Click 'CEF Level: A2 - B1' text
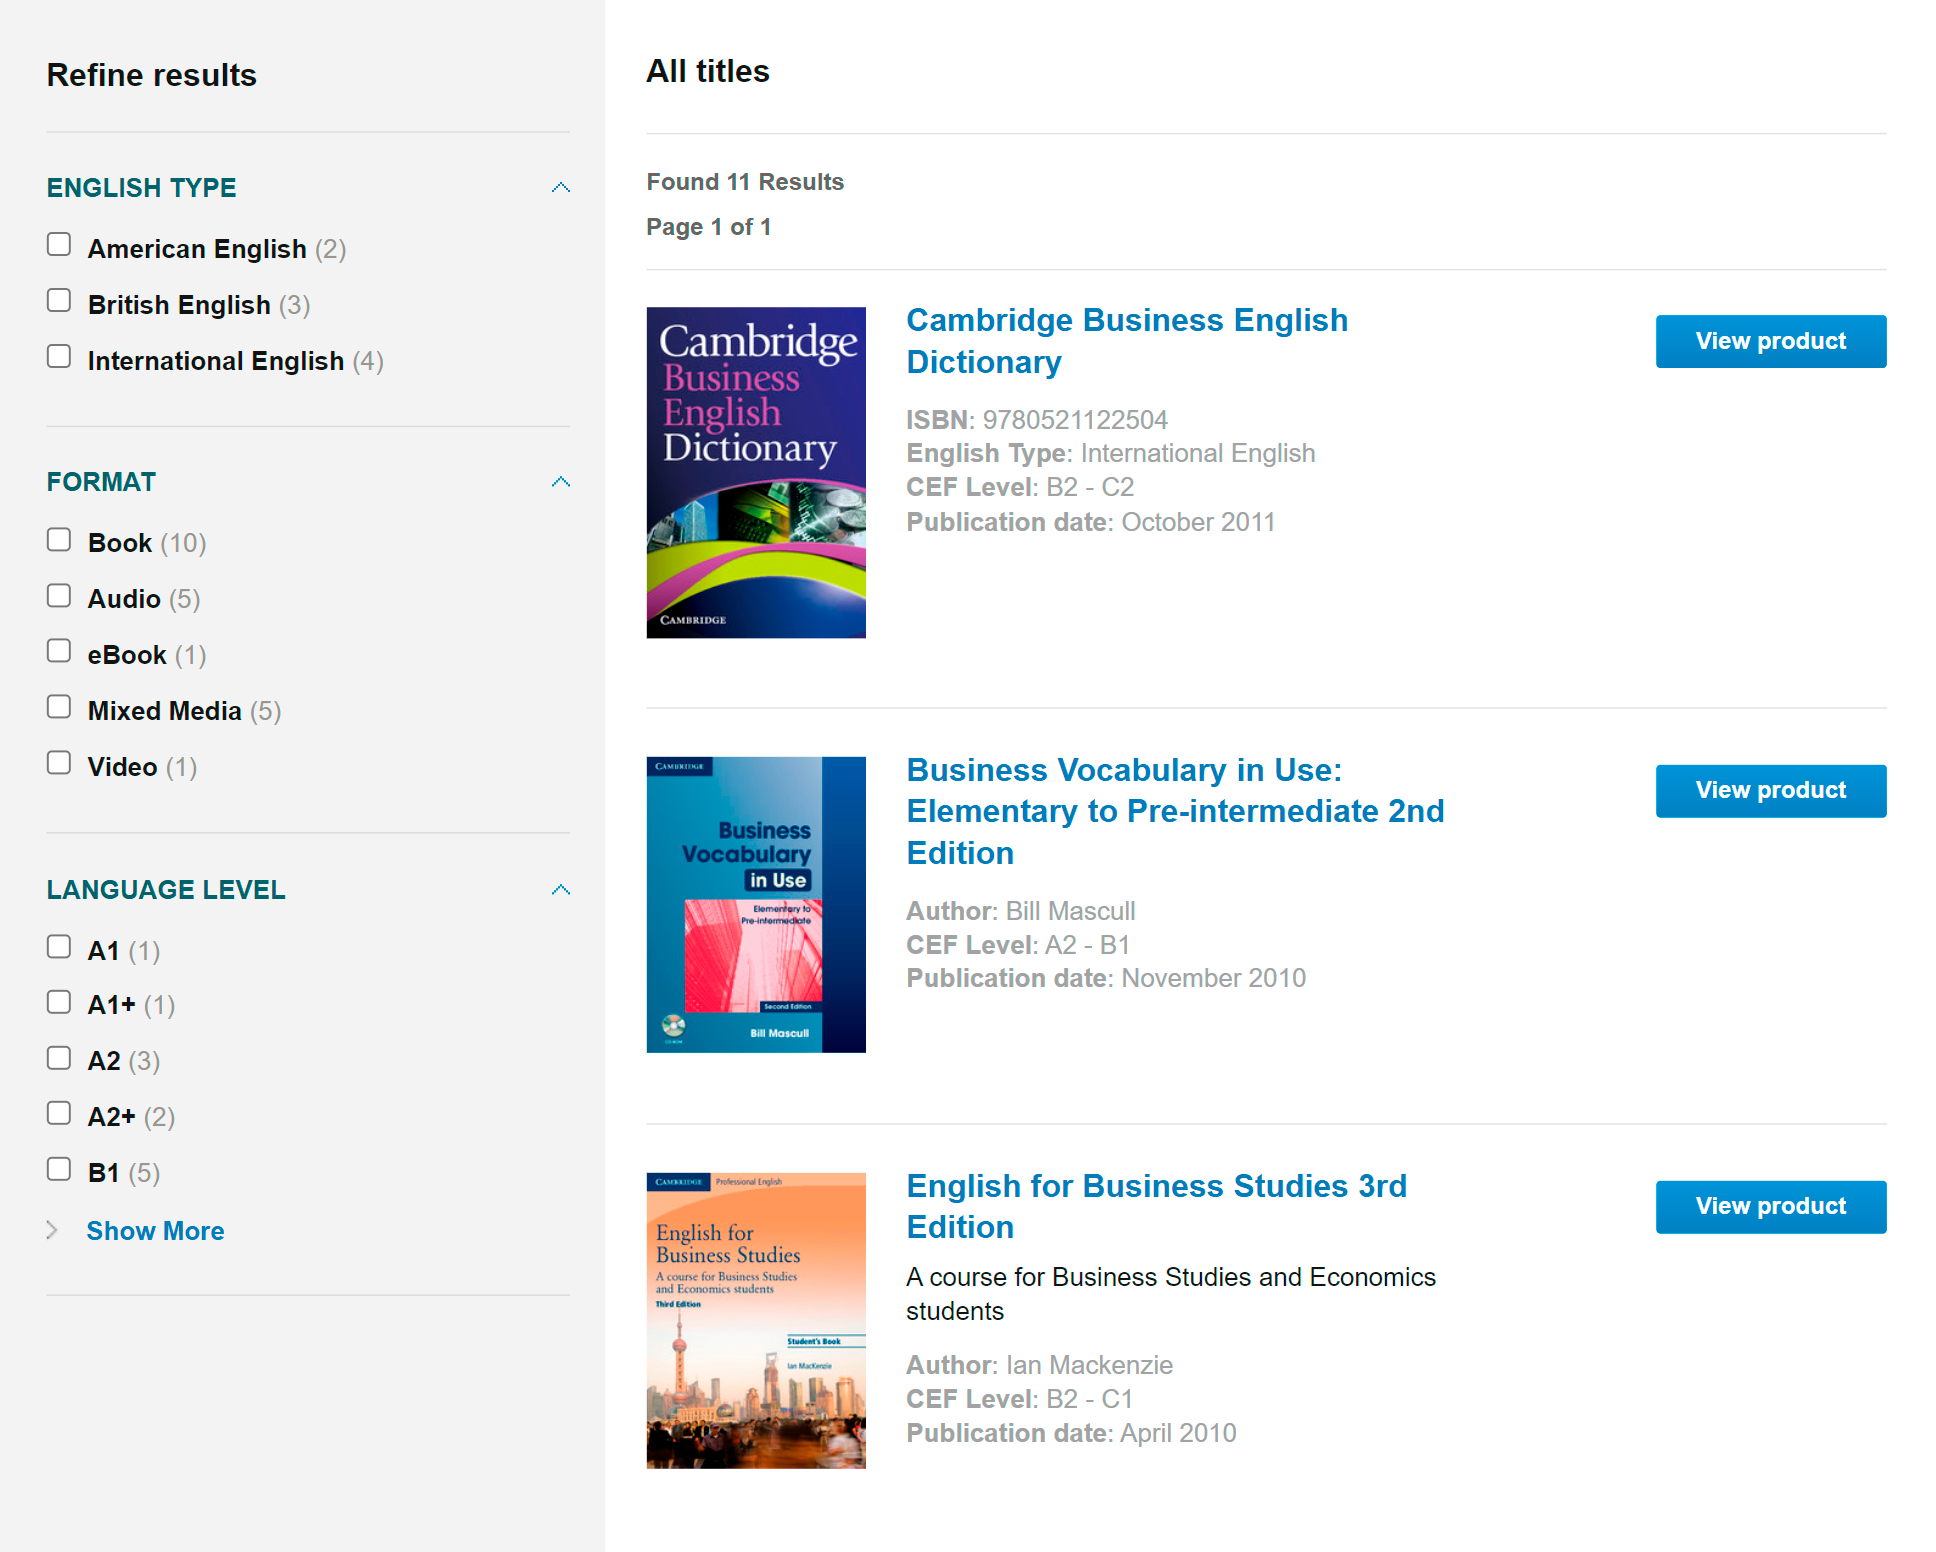The height and width of the screenshot is (1552, 1936). click(x=1018, y=945)
